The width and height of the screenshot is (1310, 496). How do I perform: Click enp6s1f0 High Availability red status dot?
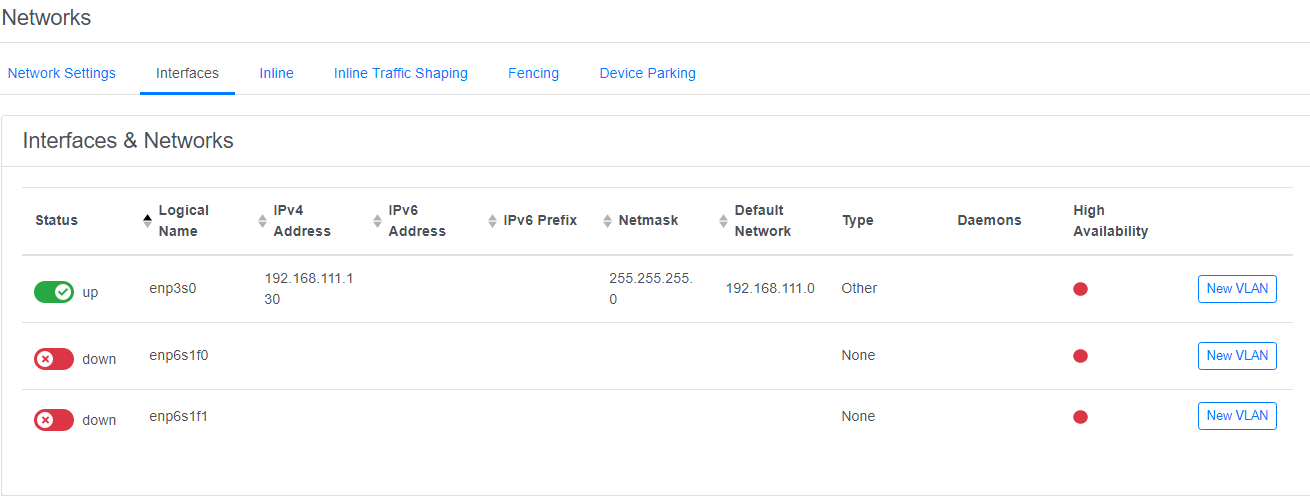(1080, 356)
